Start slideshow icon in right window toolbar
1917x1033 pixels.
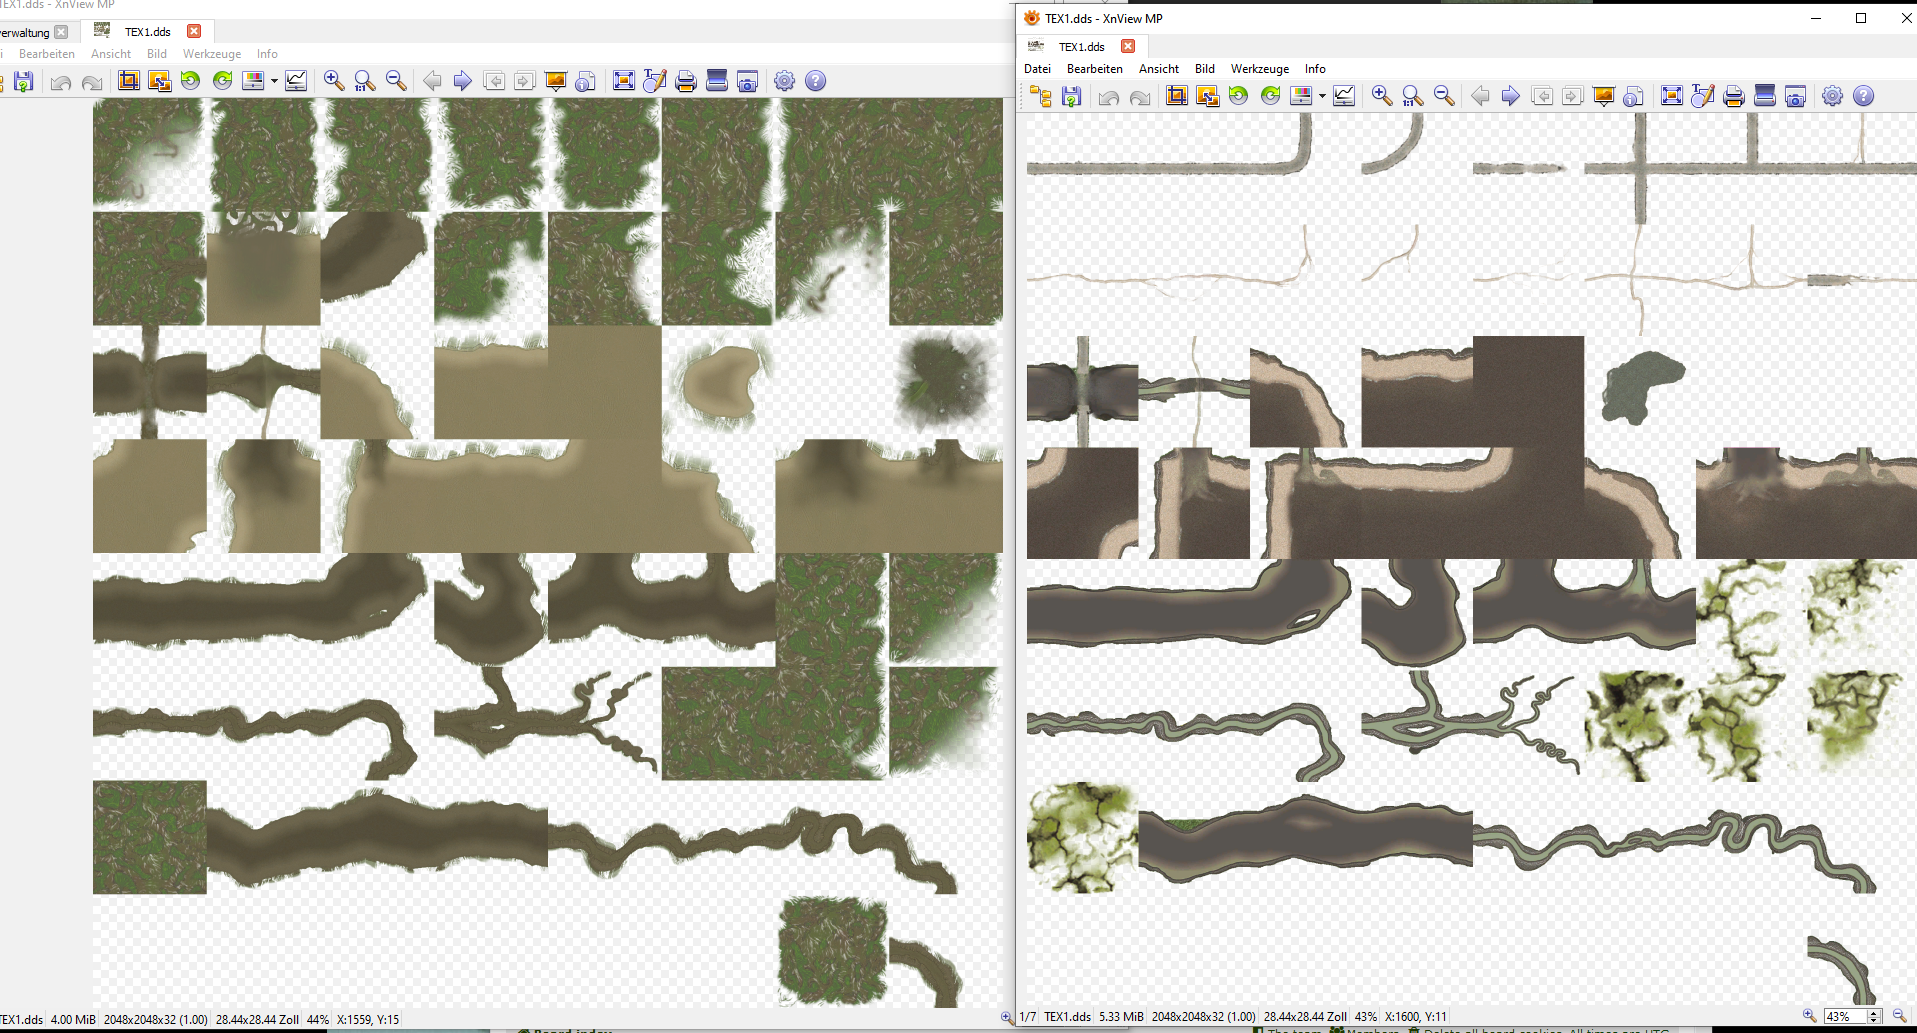[1604, 96]
